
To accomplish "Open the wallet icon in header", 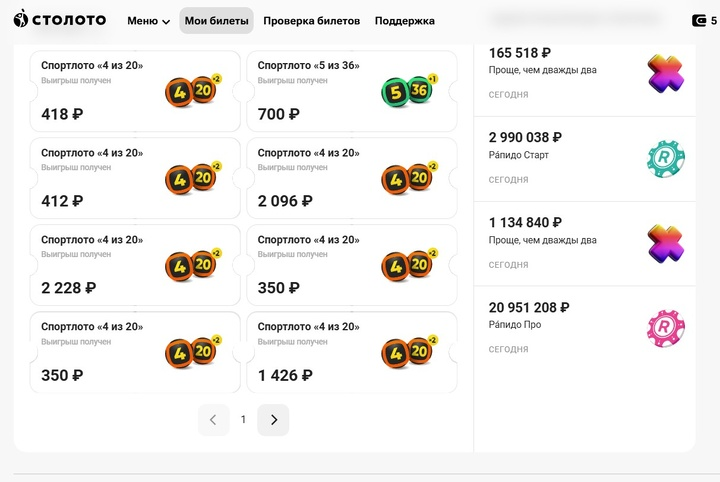I will [x=699, y=21].
